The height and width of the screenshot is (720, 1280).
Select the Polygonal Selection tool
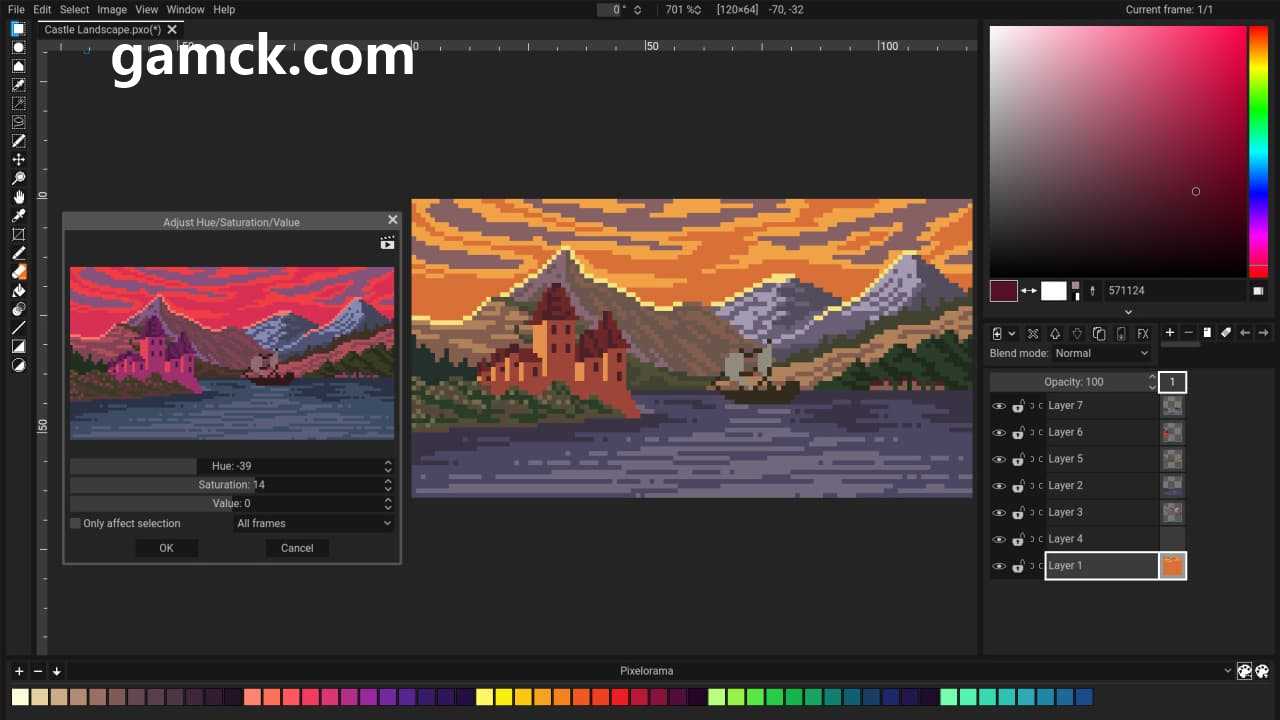point(18,66)
